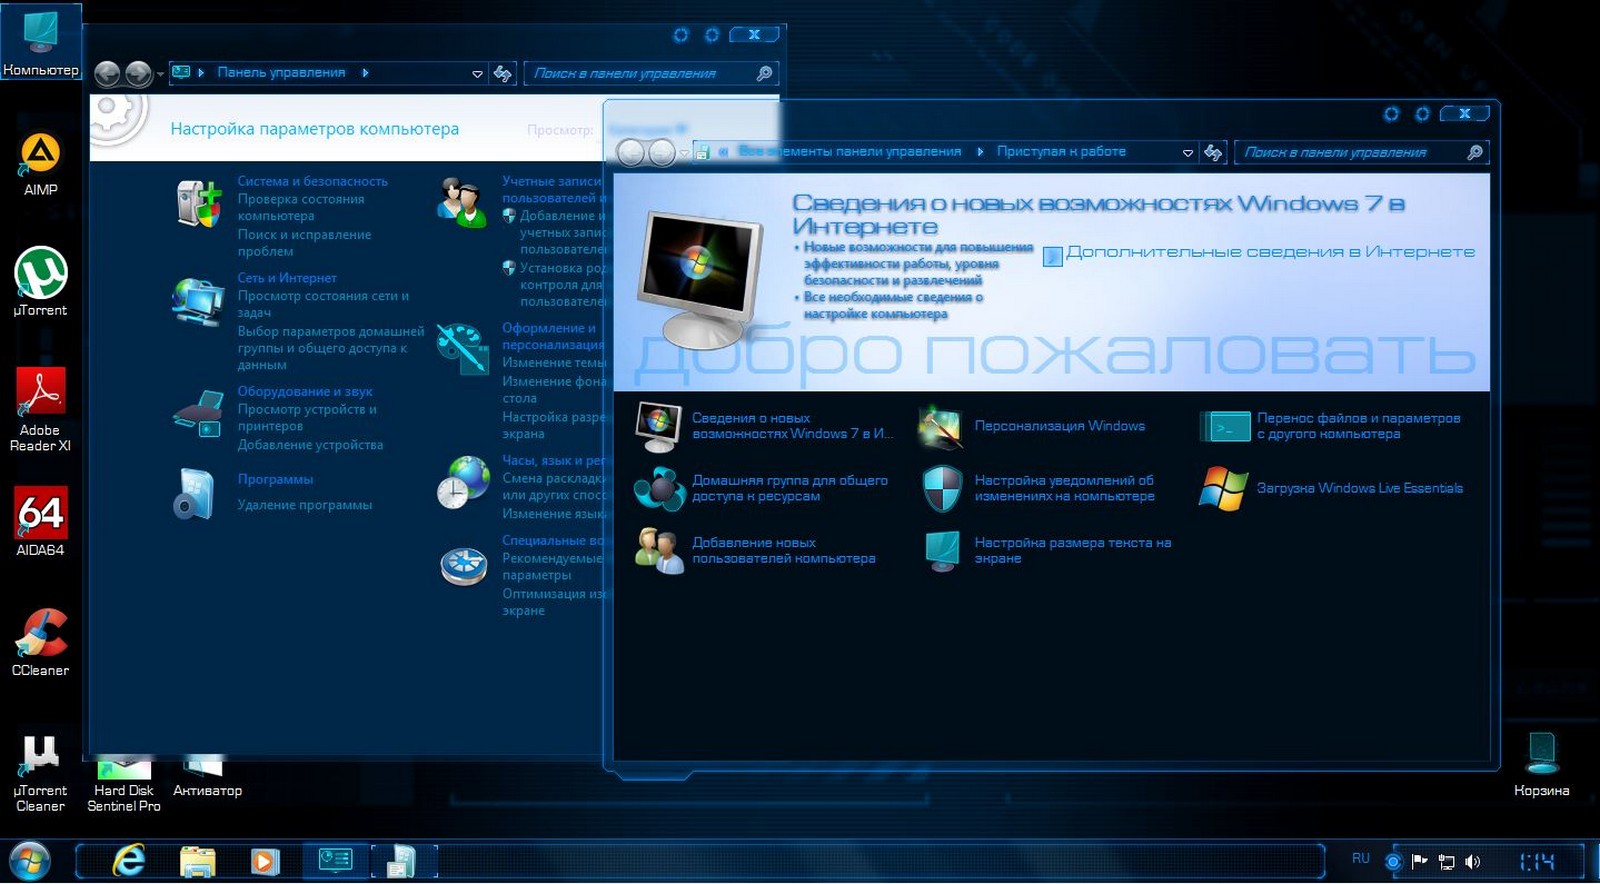Open Поиск и исправление проблем link

pyautogui.click(x=304, y=243)
